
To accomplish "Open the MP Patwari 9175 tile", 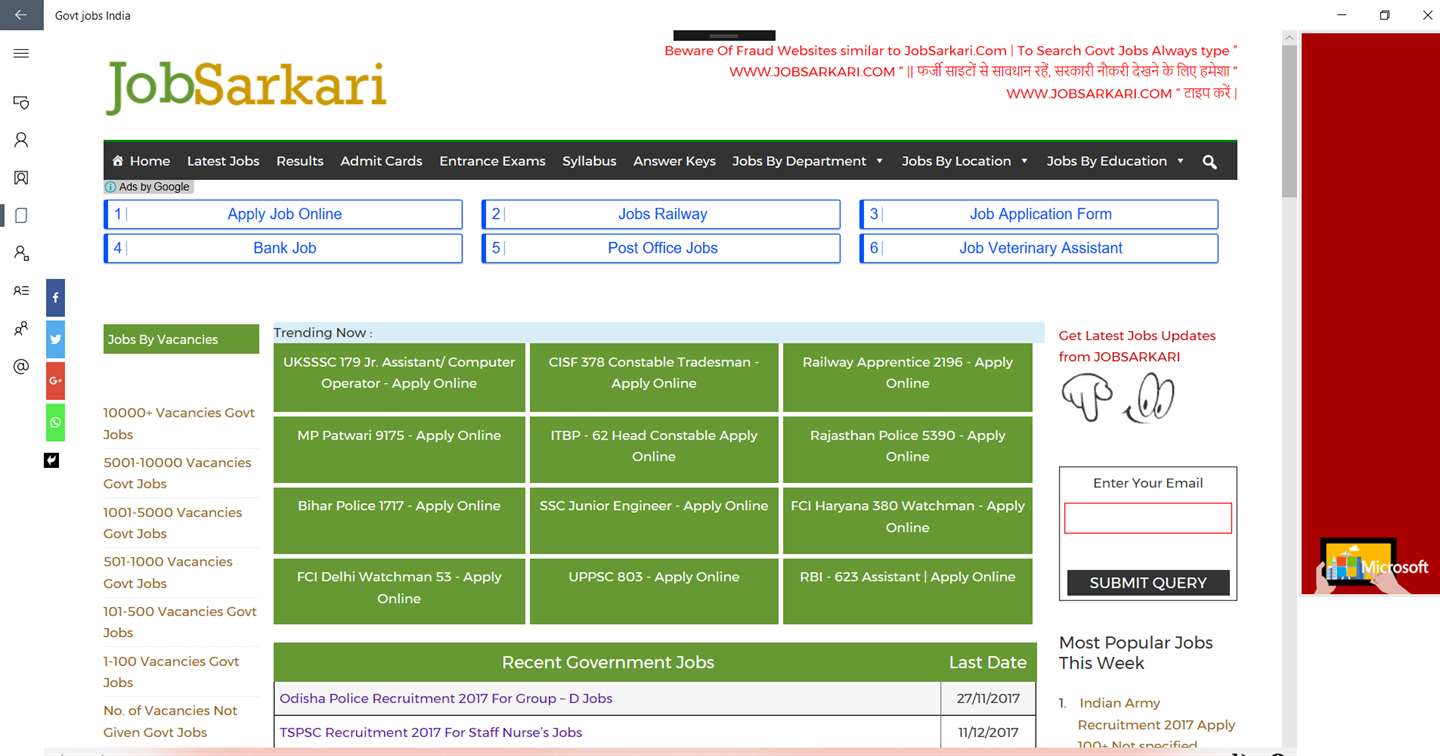I will click(399, 449).
